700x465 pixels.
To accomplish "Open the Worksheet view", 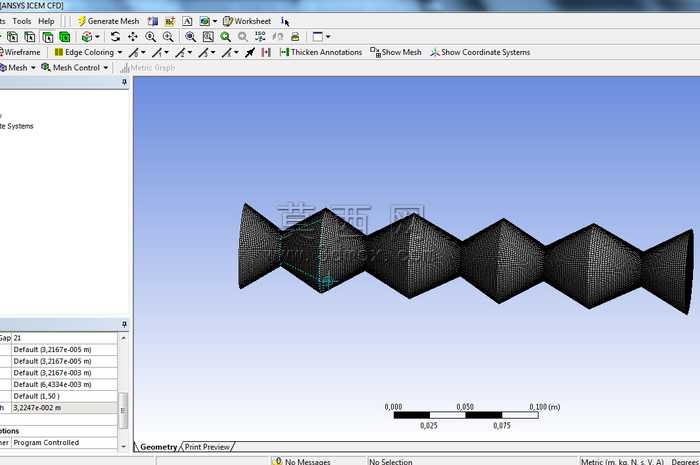I will pyautogui.click(x=247, y=21).
